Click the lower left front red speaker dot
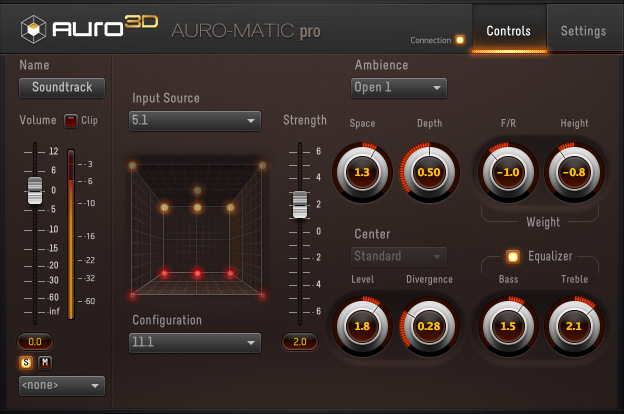This screenshot has height=414, width=624. coord(164,273)
